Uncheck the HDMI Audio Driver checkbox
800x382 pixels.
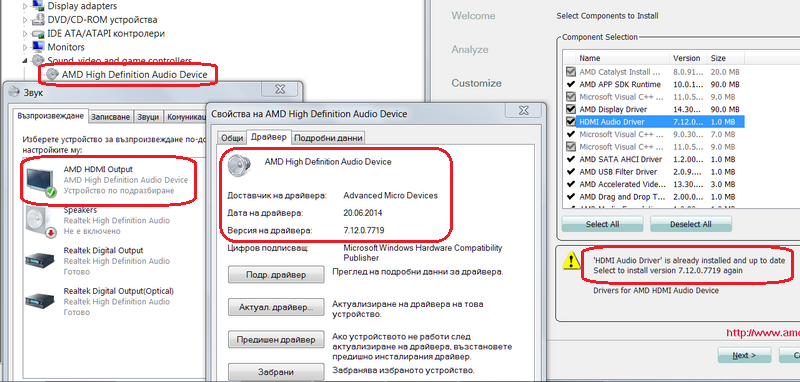click(x=570, y=122)
